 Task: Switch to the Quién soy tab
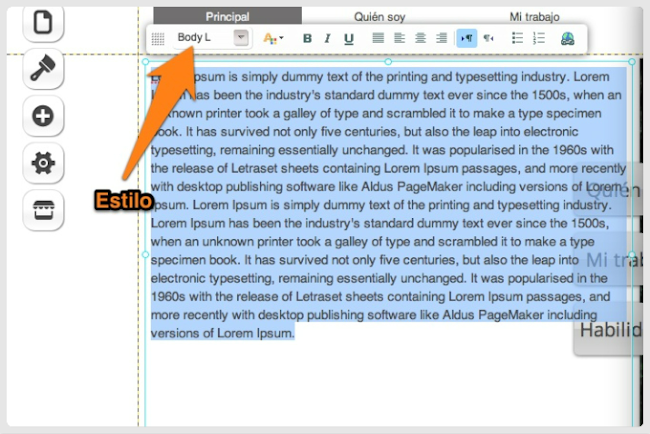click(380, 17)
